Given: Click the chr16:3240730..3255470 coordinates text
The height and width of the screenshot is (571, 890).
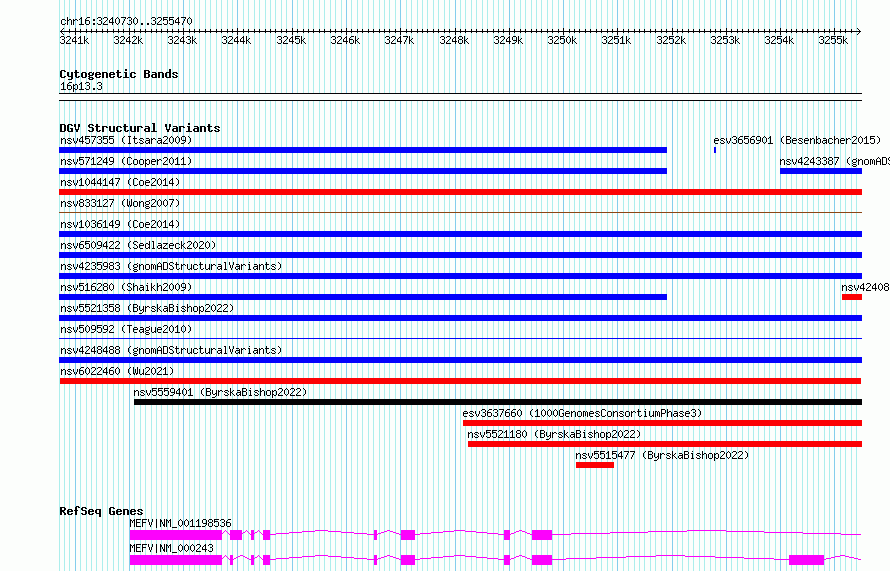Looking at the screenshot, I should (126, 22).
